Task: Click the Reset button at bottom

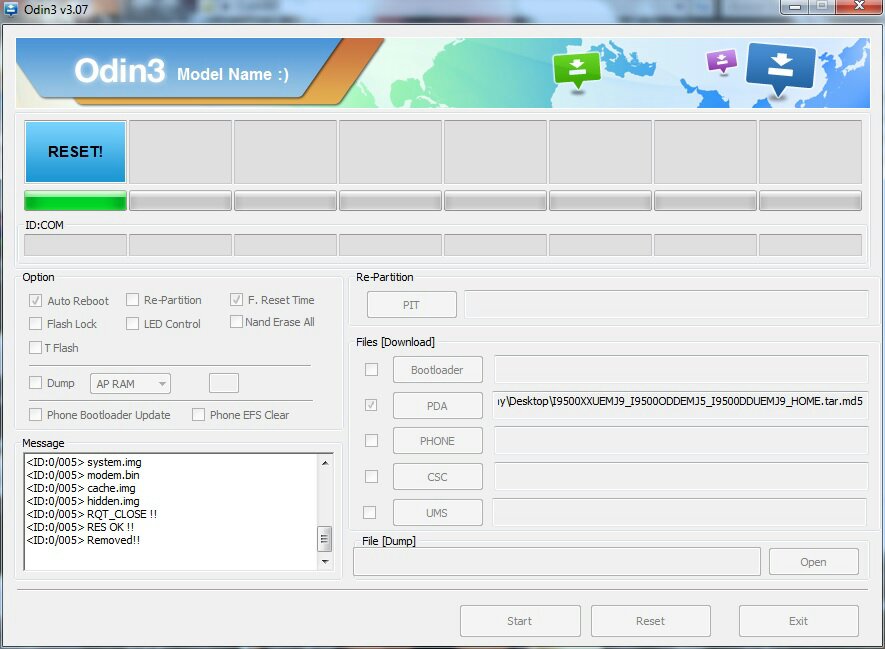Action: 651,621
